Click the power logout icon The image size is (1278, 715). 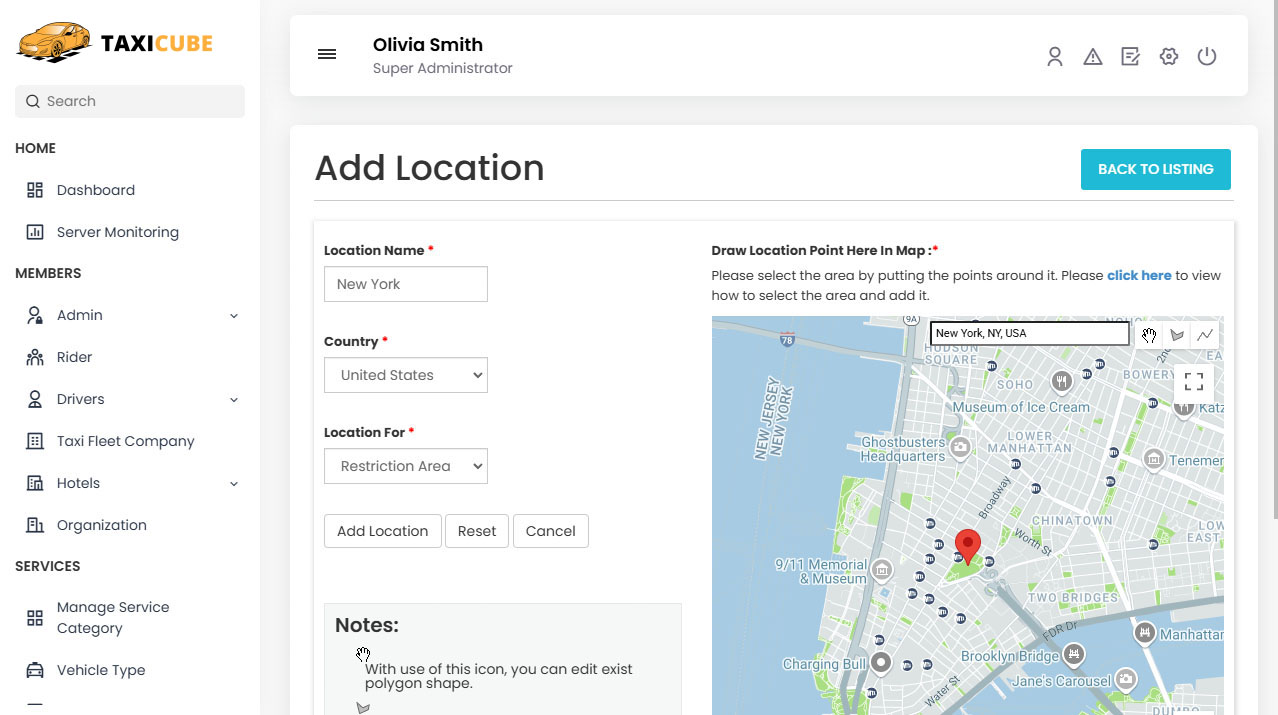tap(1207, 57)
